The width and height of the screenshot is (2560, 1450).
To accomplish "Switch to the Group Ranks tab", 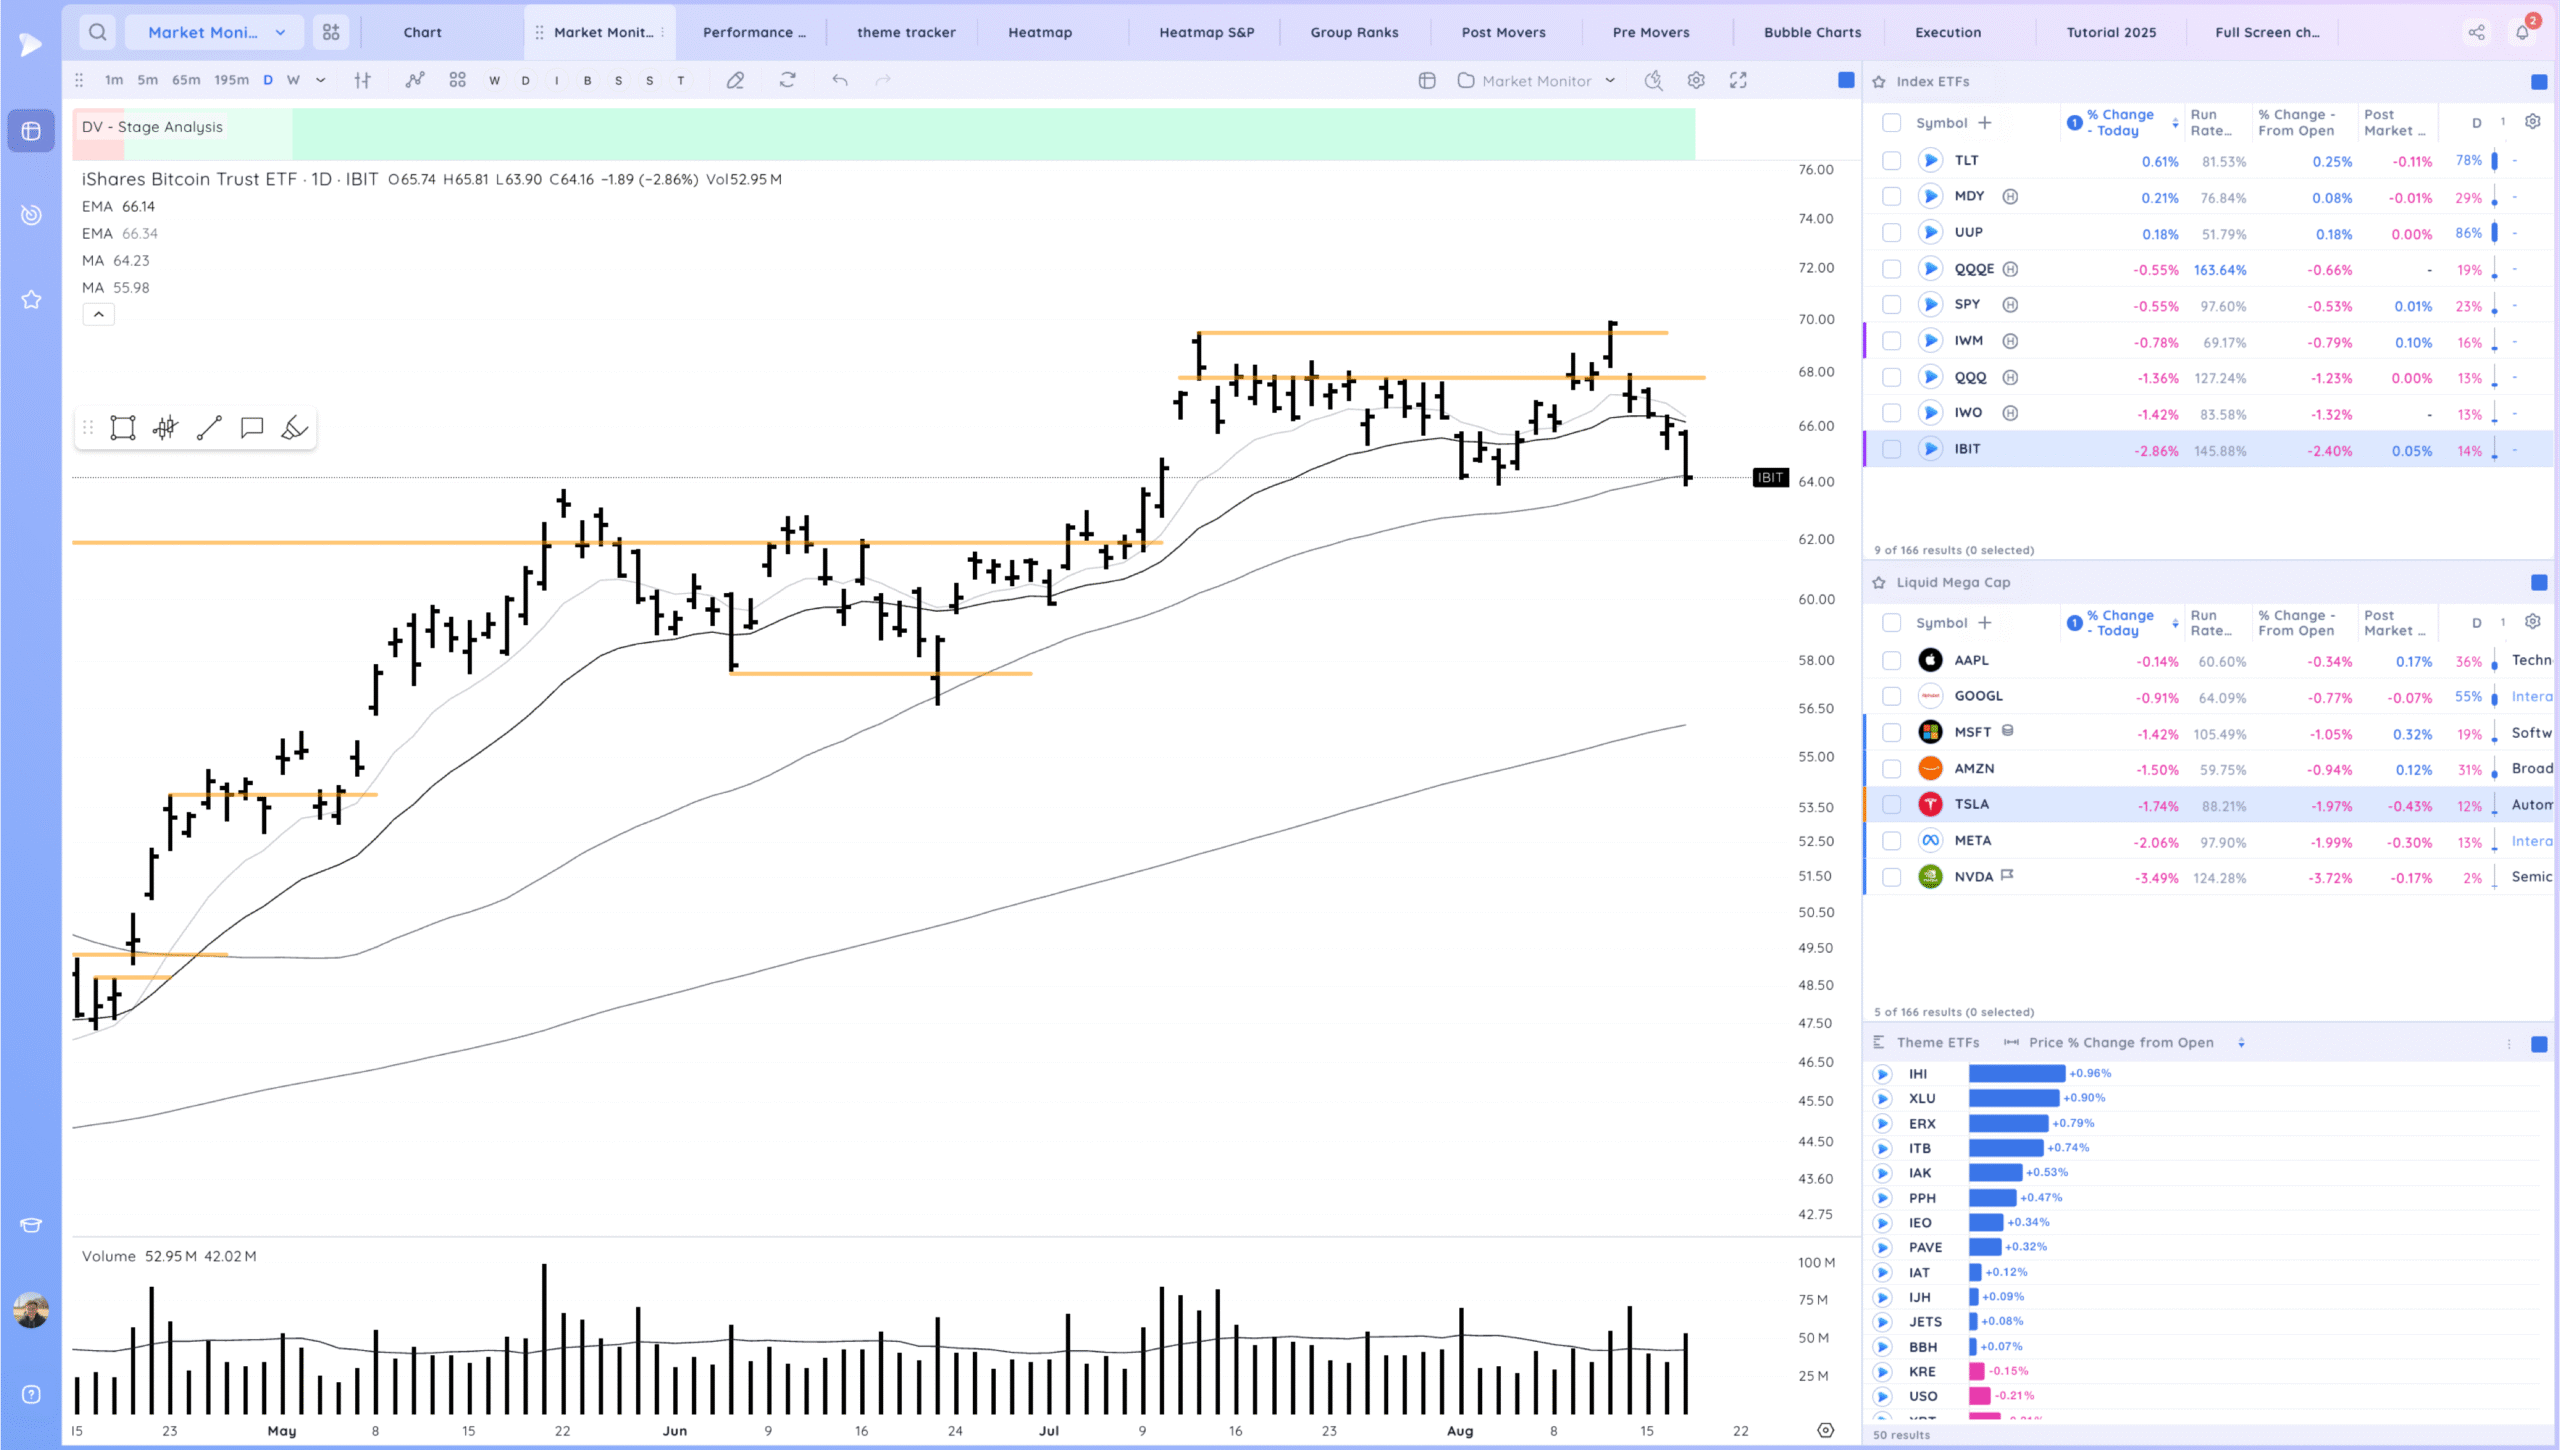I will (x=1354, y=32).
